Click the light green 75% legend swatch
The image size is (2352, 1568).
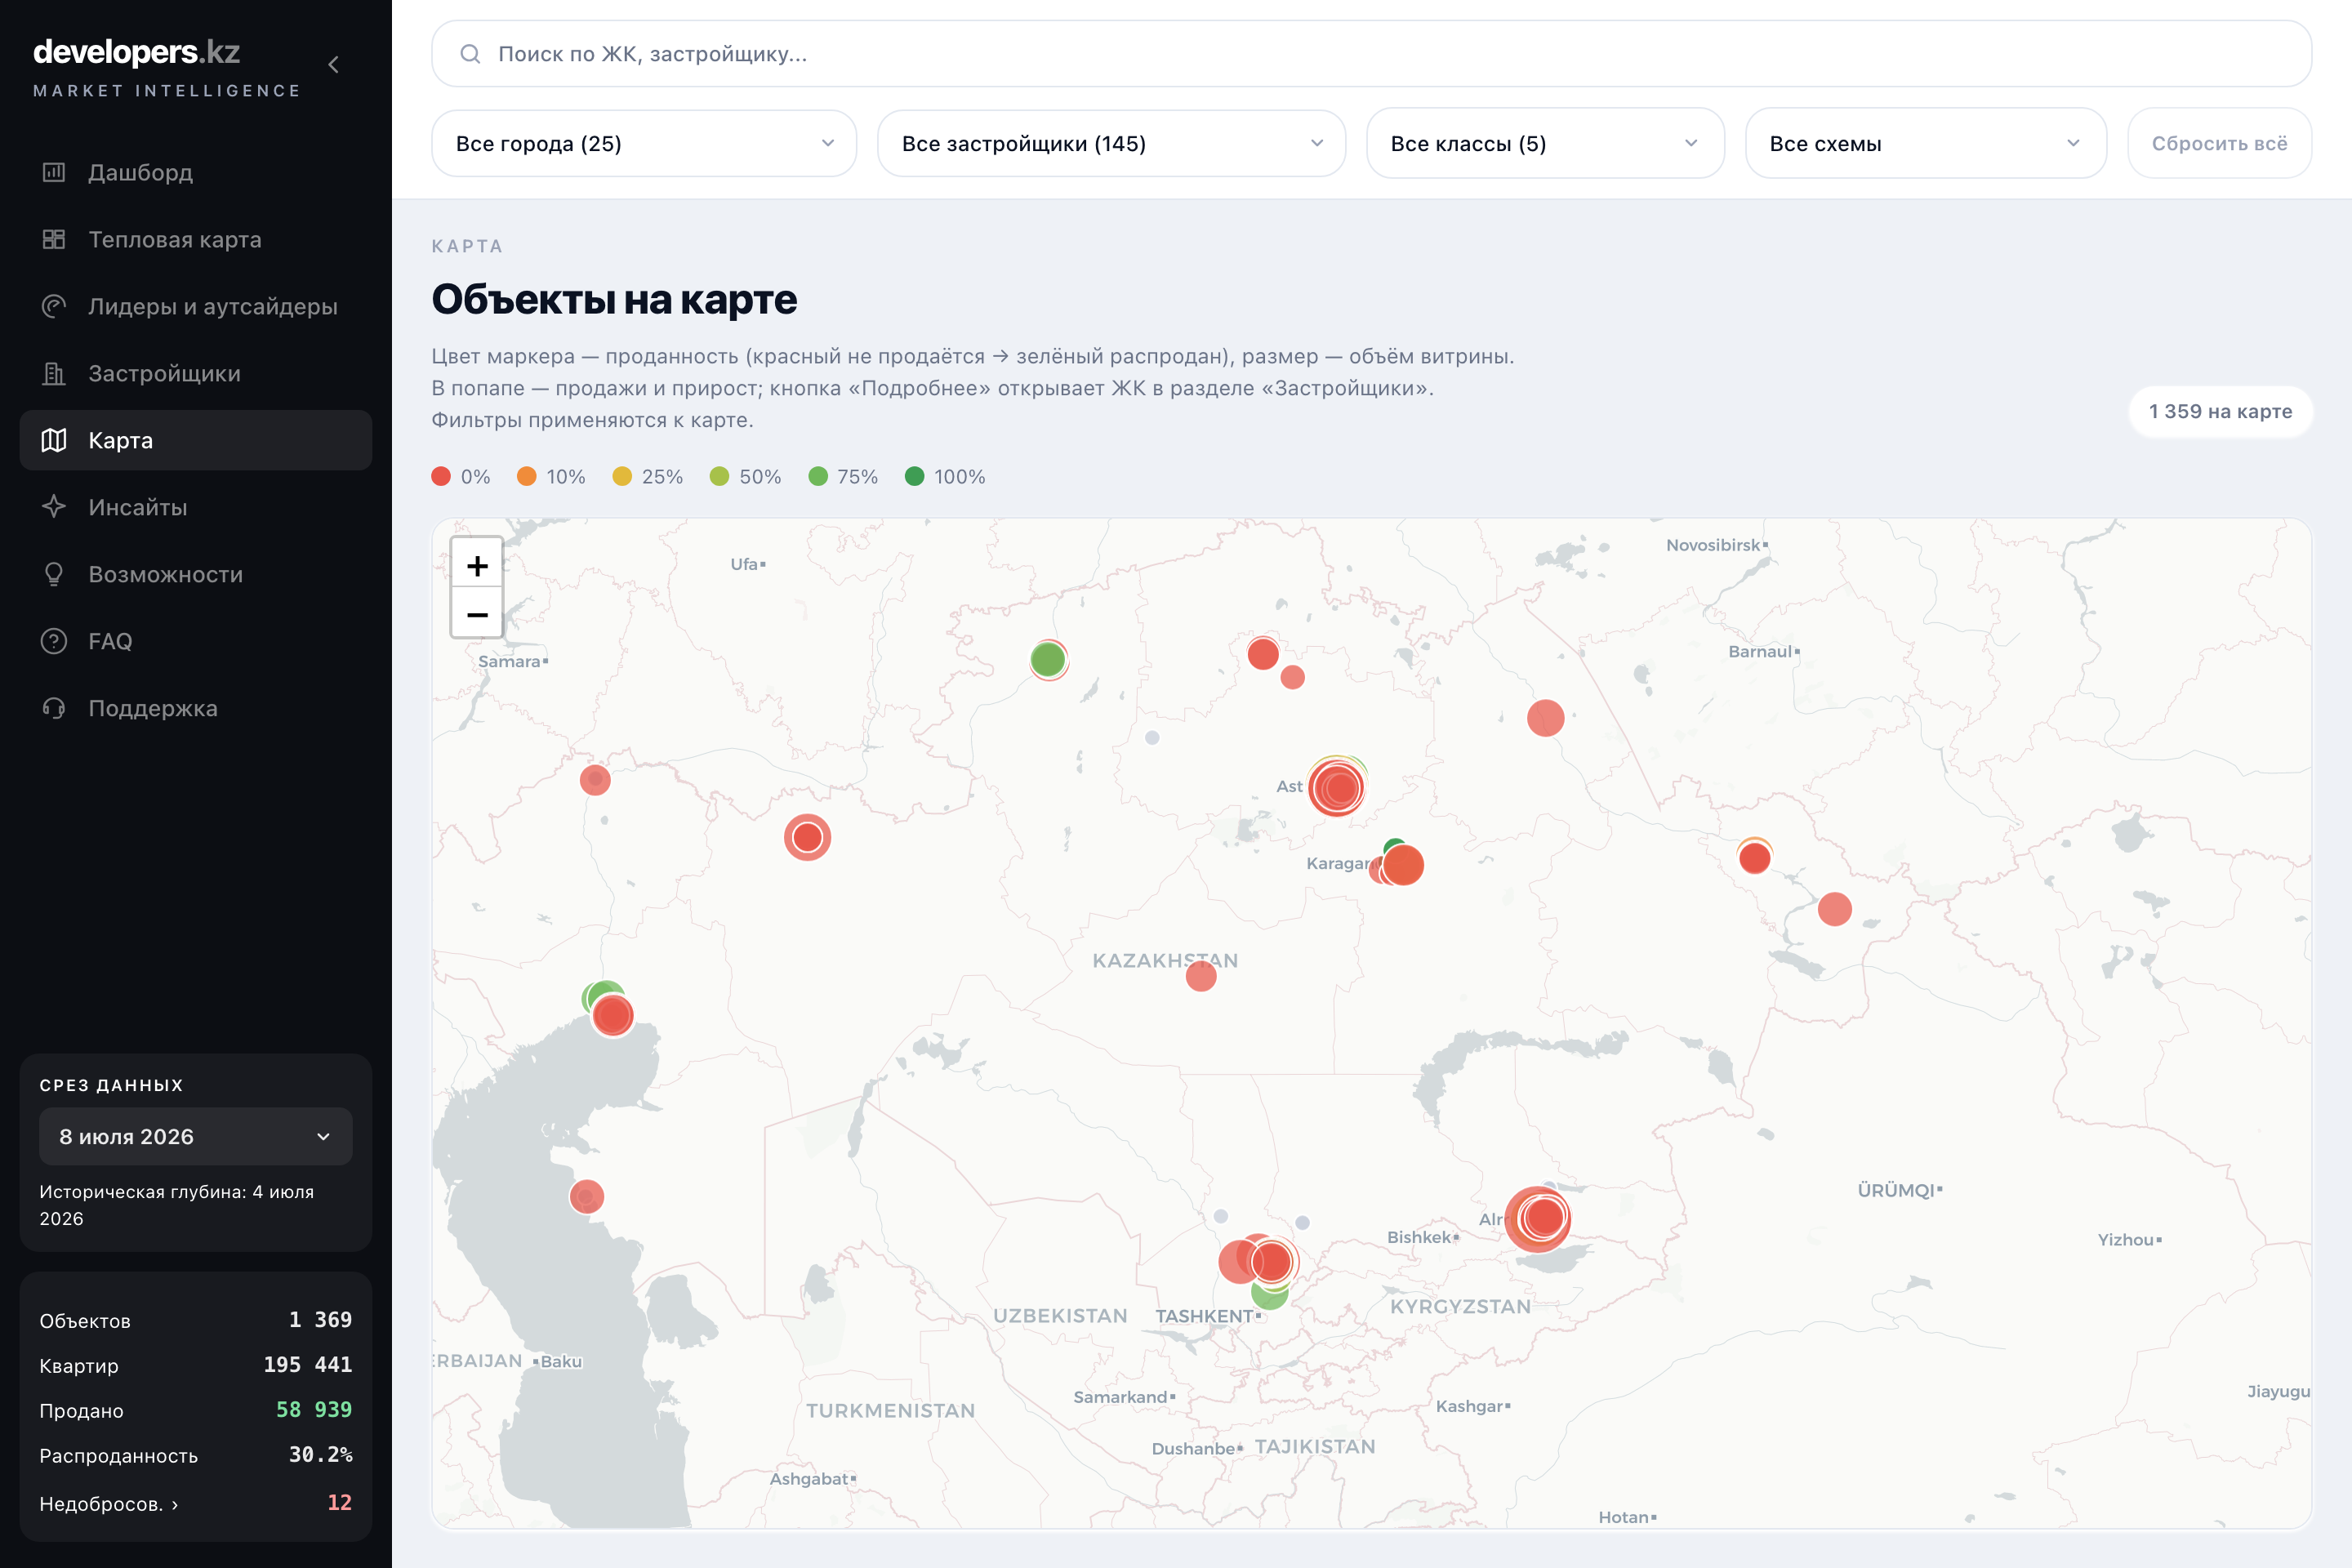818,476
